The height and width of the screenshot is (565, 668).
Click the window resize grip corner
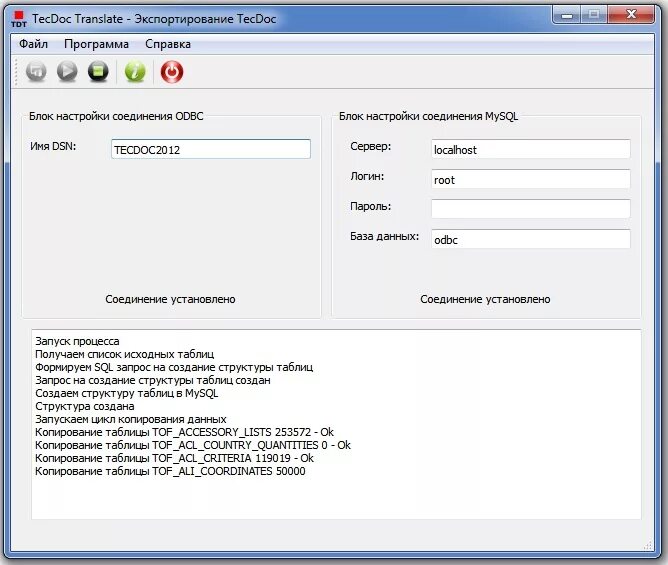pos(648,545)
